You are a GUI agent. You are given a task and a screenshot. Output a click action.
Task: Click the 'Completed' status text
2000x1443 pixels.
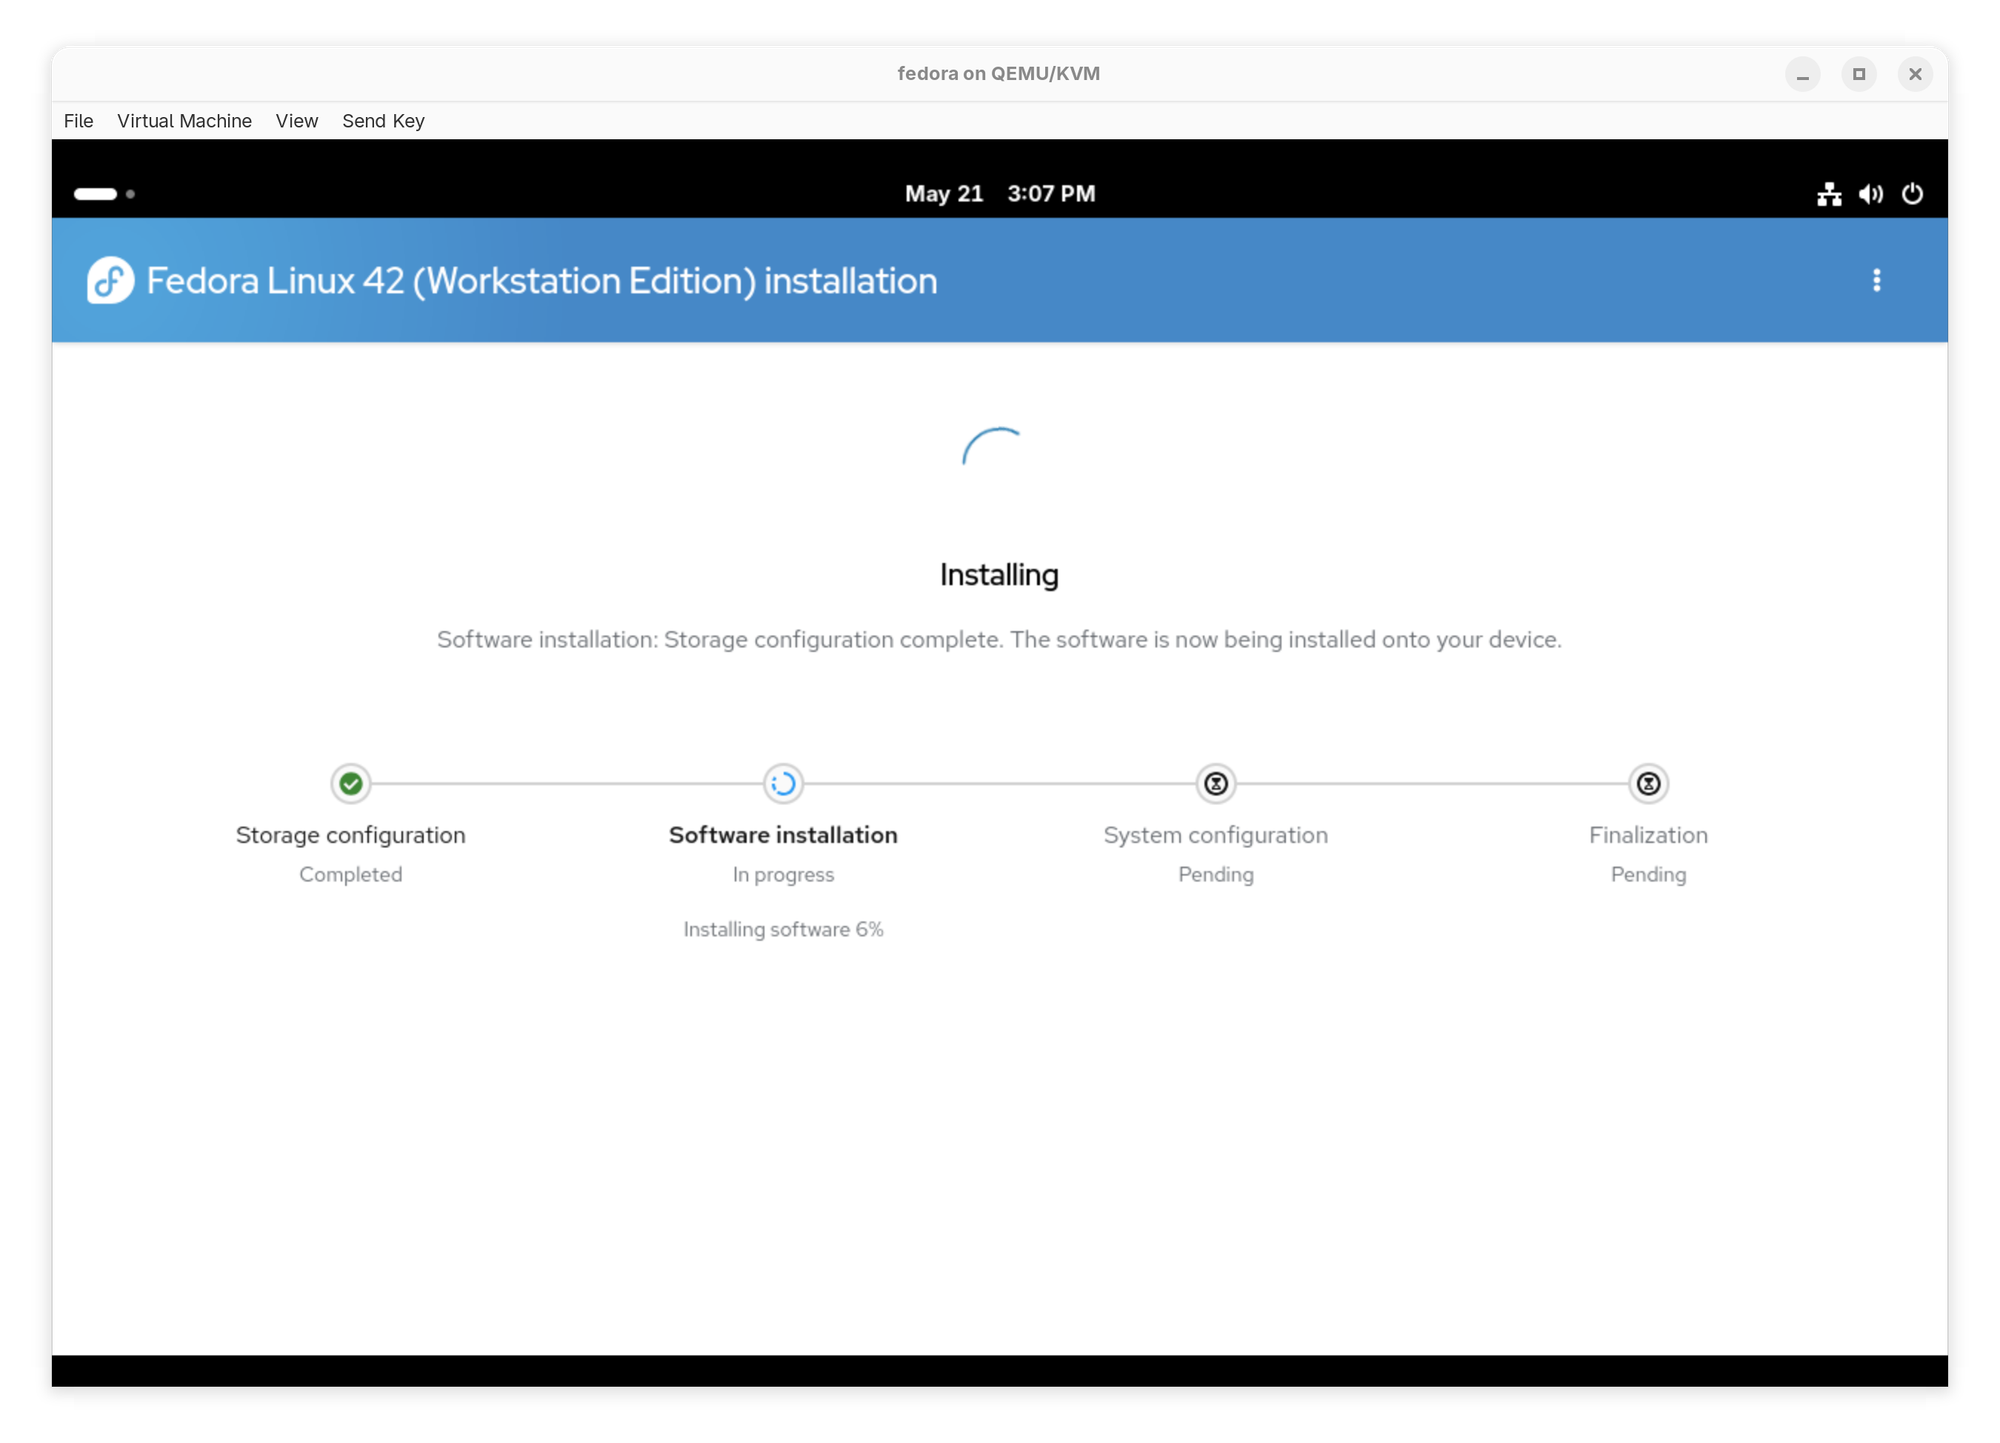coord(351,875)
